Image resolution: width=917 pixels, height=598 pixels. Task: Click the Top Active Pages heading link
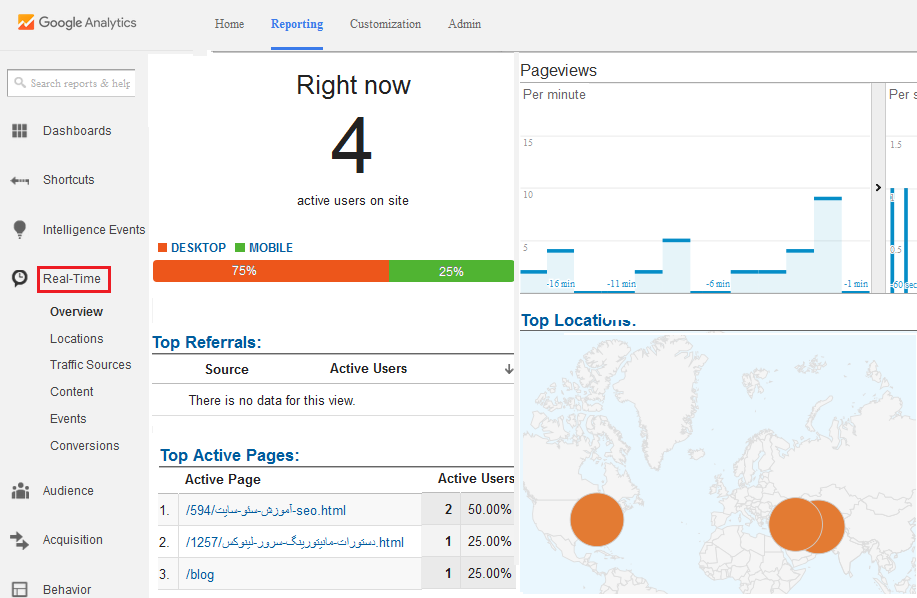(230, 455)
